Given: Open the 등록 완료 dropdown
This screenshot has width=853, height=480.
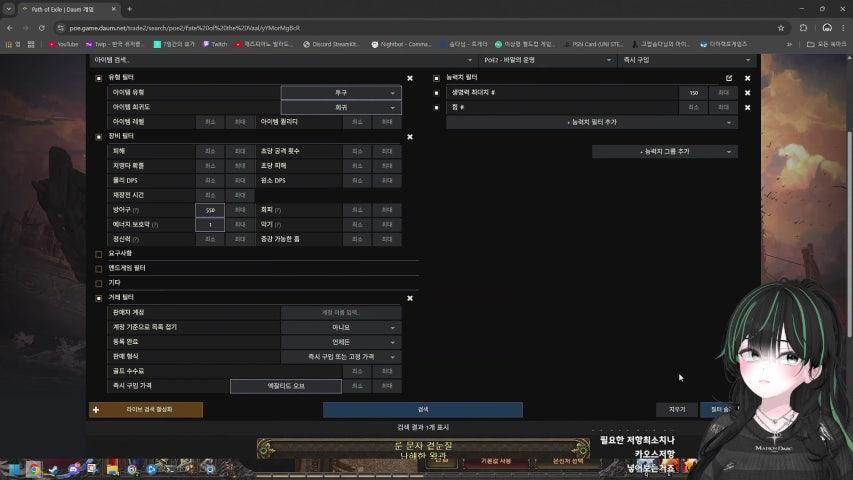Looking at the screenshot, I should [341, 342].
